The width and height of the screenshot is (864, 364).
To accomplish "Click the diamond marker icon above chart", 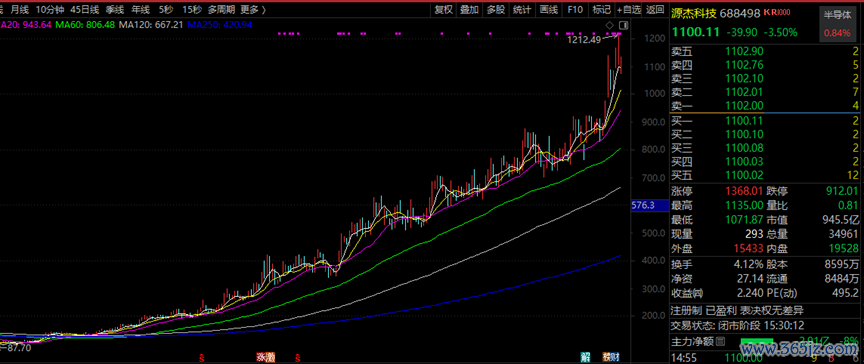I will 609,25.
